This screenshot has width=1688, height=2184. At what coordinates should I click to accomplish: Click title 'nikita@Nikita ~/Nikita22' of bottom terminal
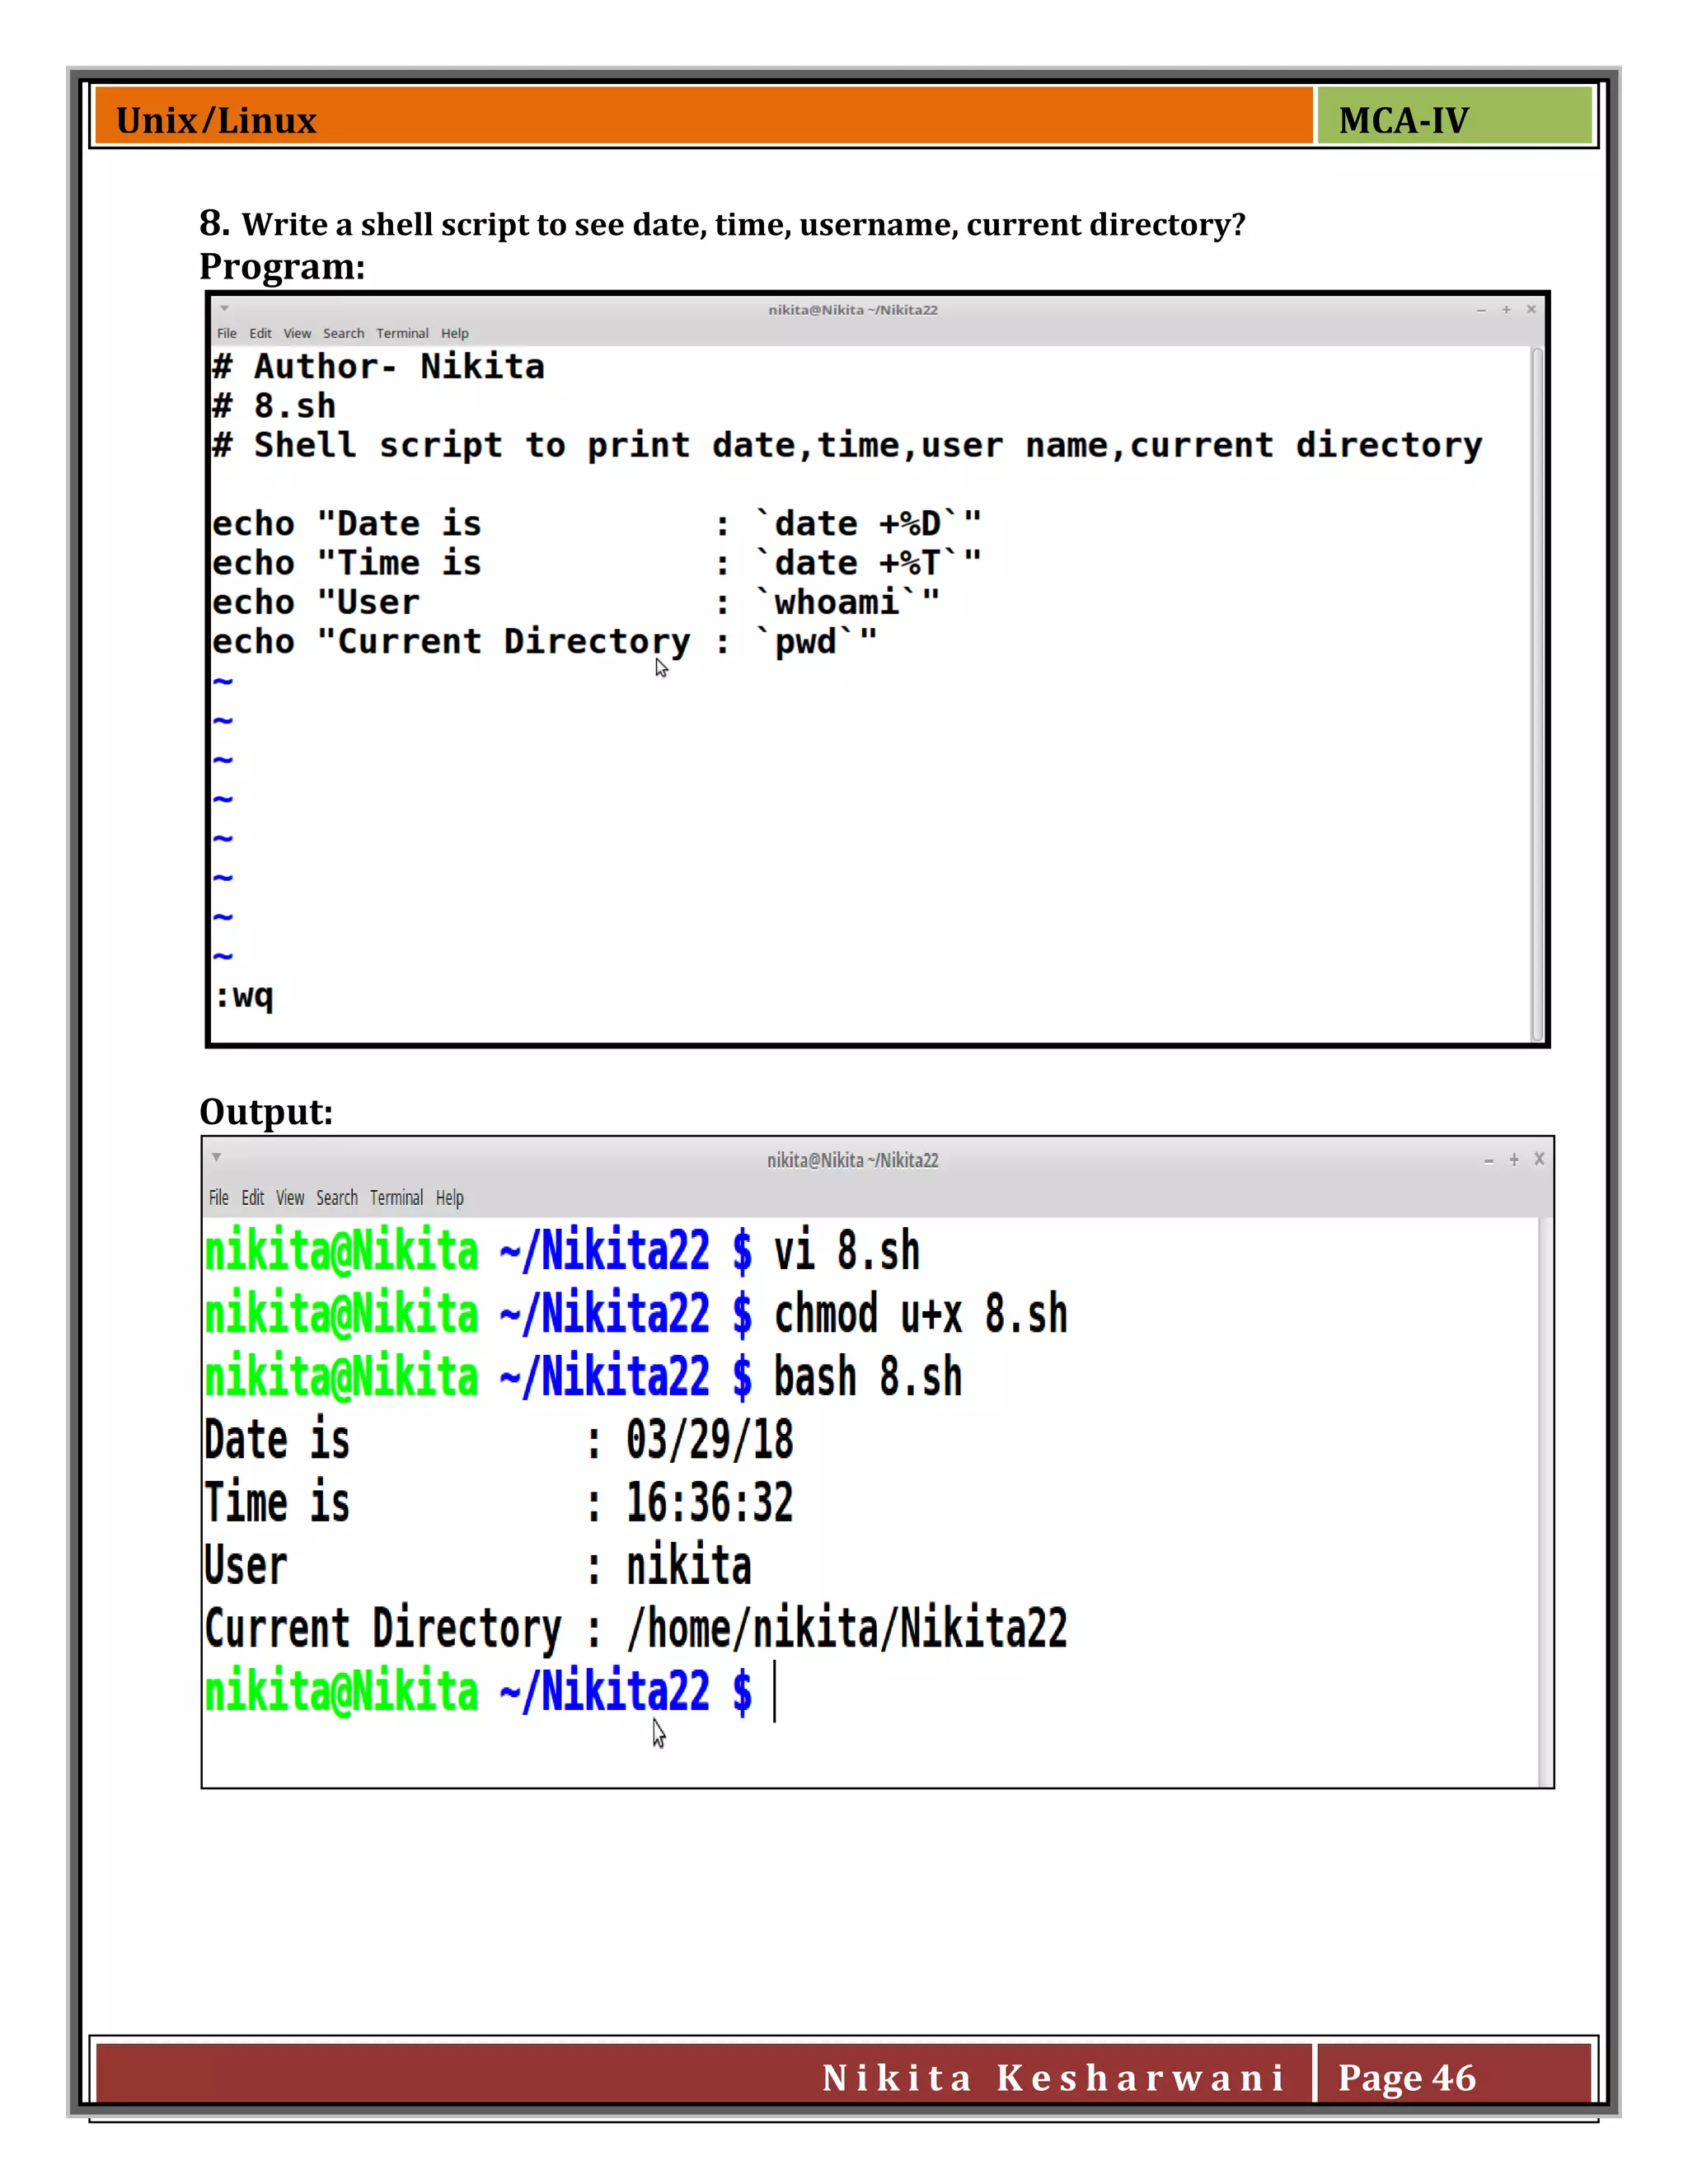853,1160
